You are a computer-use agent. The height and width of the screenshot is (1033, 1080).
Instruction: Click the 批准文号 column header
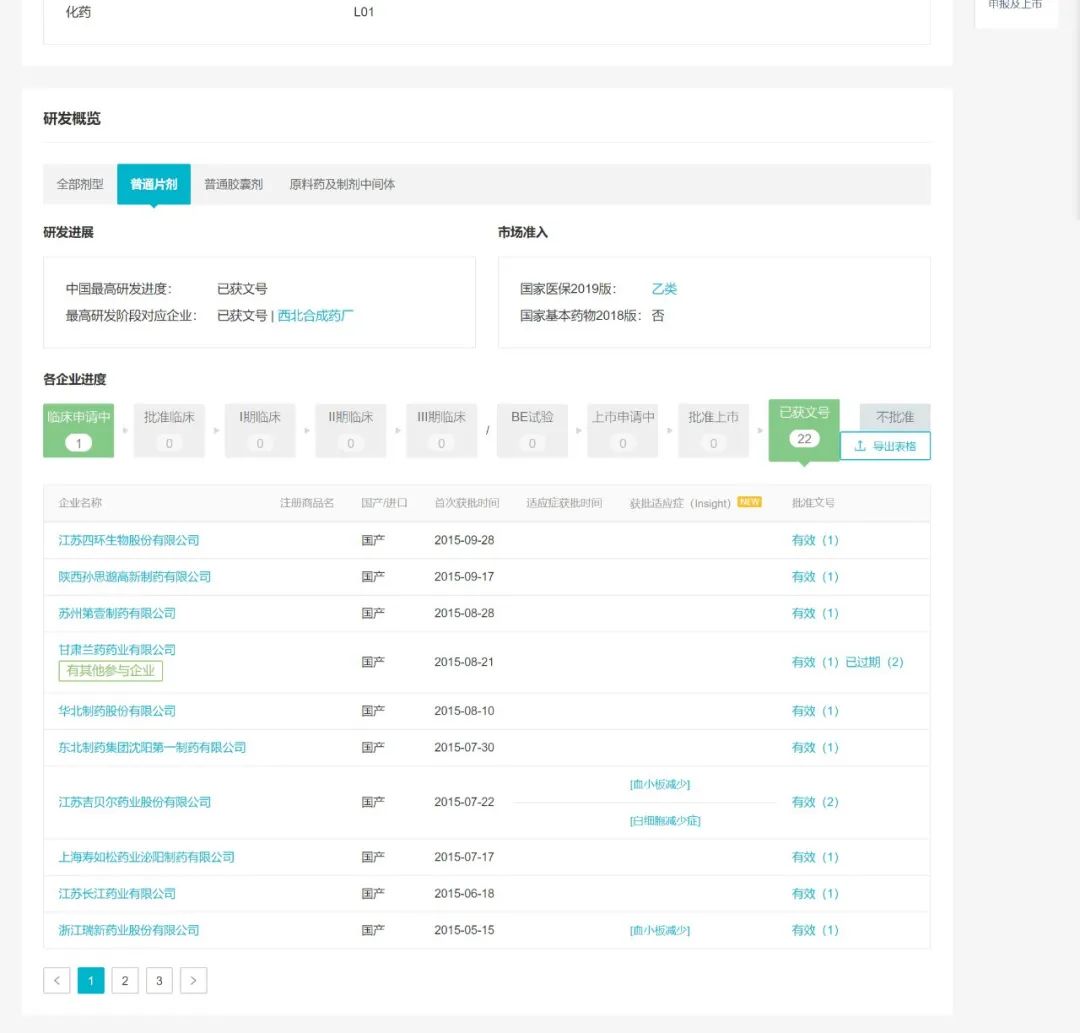point(813,503)
